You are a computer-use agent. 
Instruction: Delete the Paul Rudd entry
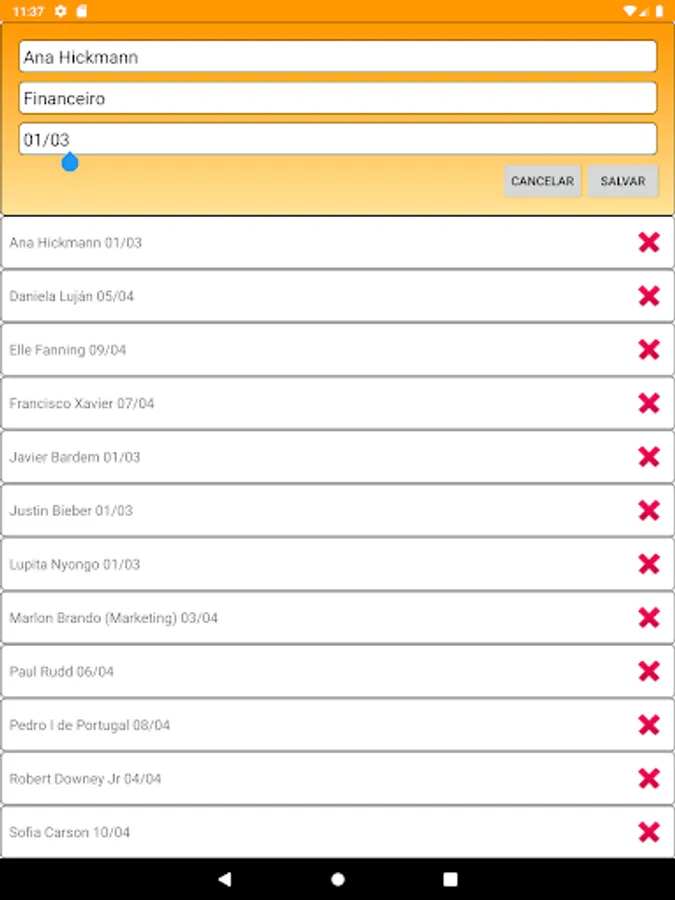click(x=649, y=671)
